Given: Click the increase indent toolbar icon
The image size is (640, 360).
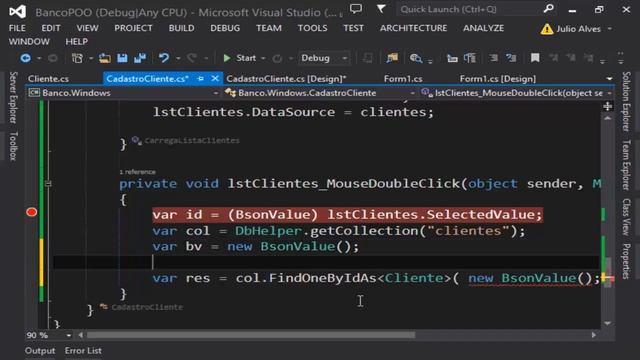Looking at the screenshot, I should pyautogui.click(x=470, y=58).
